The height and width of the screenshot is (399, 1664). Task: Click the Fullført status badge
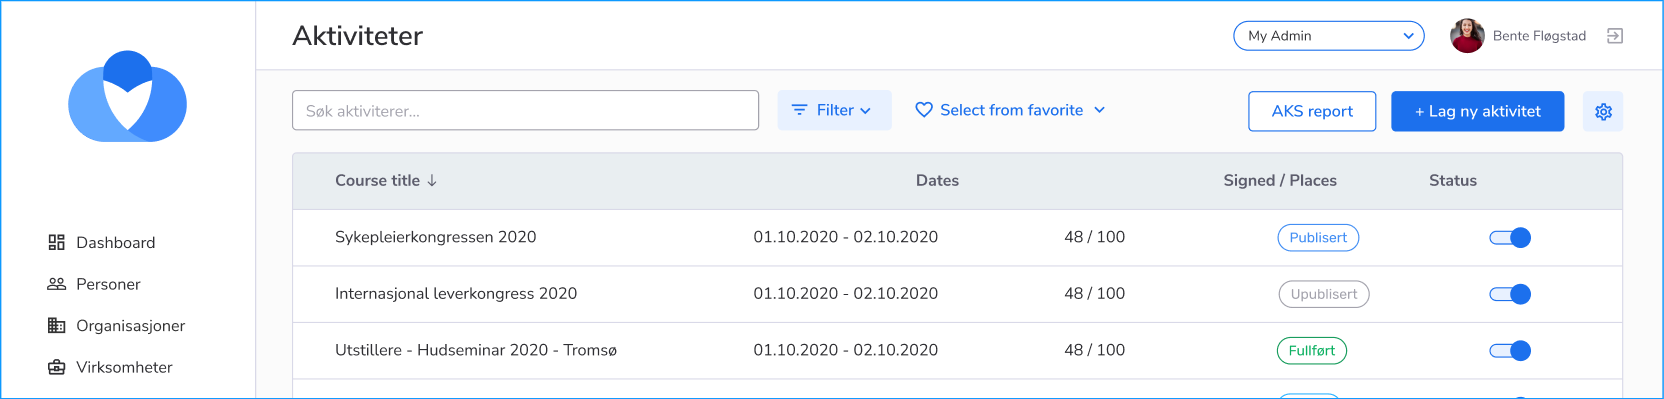[x=1312, y=350]
